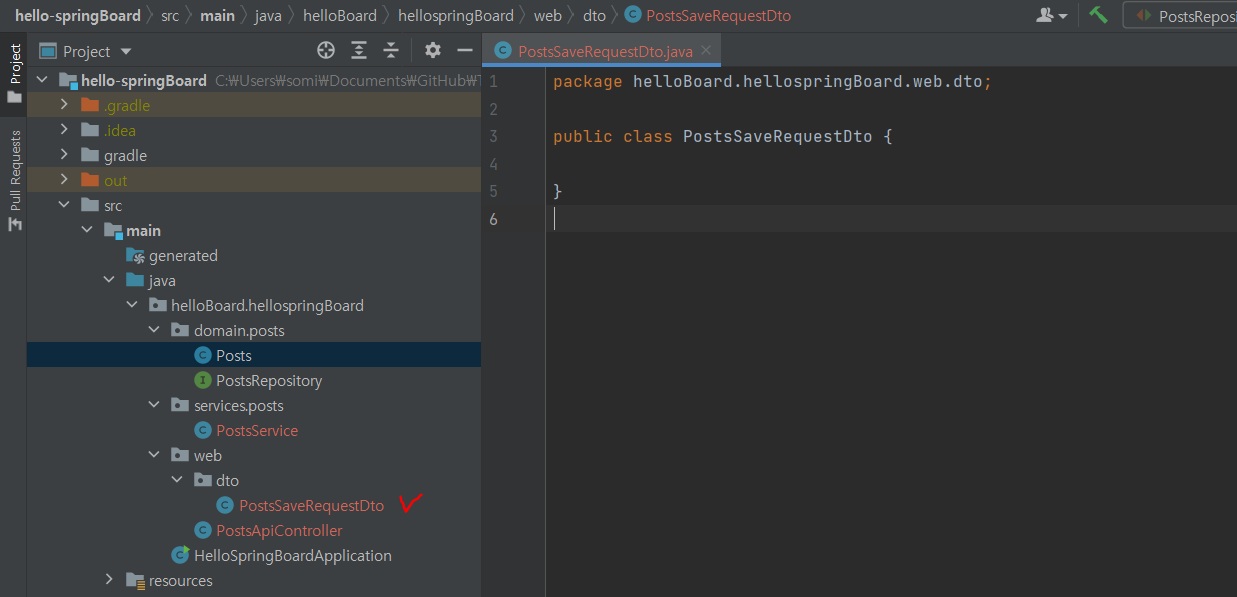The width and height of the screenshot is (1237, 597).
Task: Click the PostsSaveRequestDto class name in code
Action: (777, 136)
